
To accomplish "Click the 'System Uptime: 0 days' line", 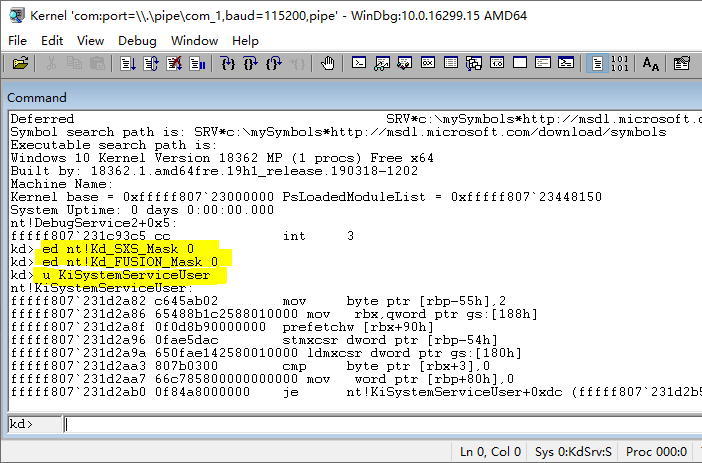I will point(142,210).
